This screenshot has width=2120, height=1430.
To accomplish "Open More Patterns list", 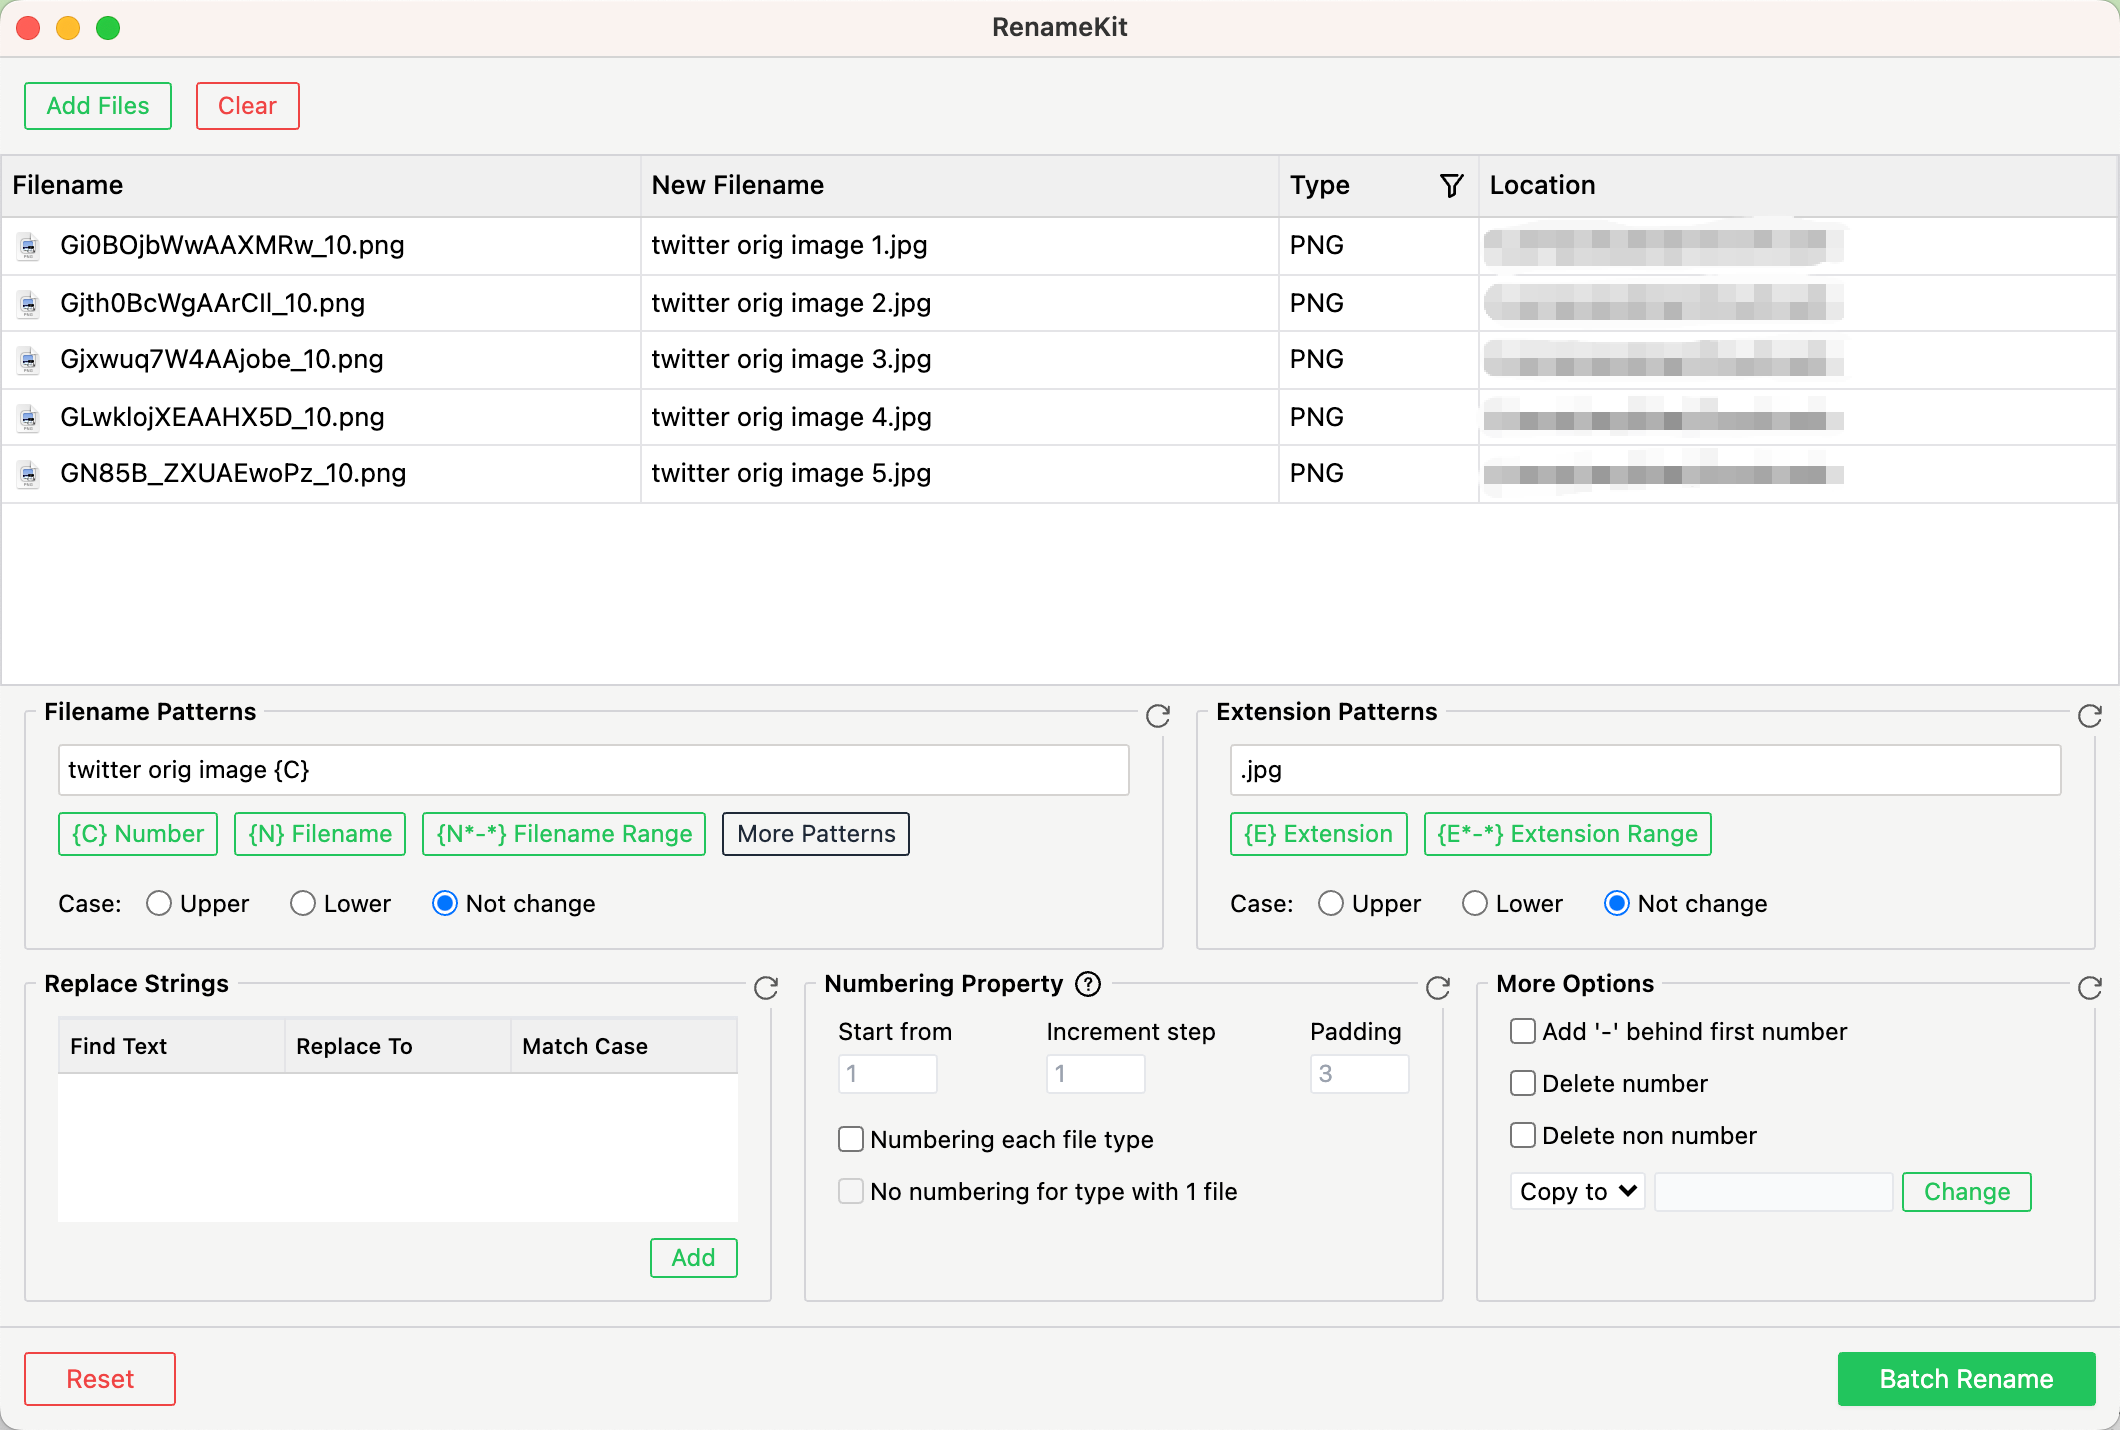I will point(816,834).
